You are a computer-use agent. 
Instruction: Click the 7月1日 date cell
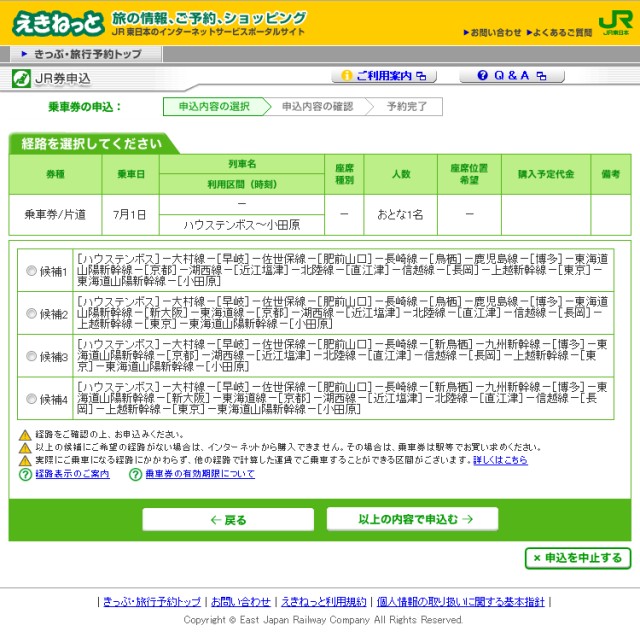click(x=130, y=215)
